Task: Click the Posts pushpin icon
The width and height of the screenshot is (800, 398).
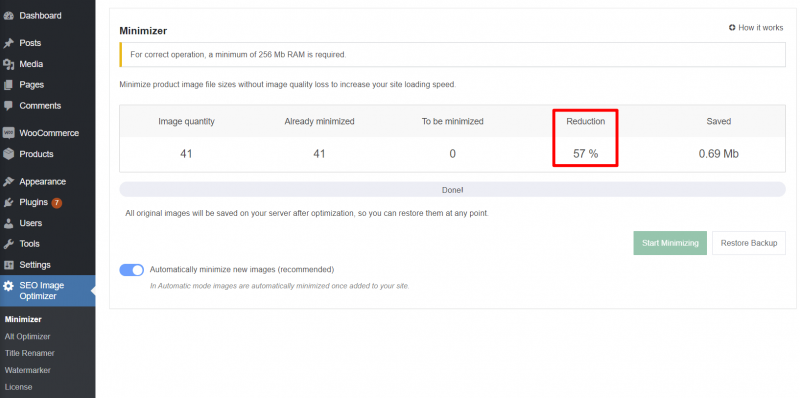Action: point(8,43)
